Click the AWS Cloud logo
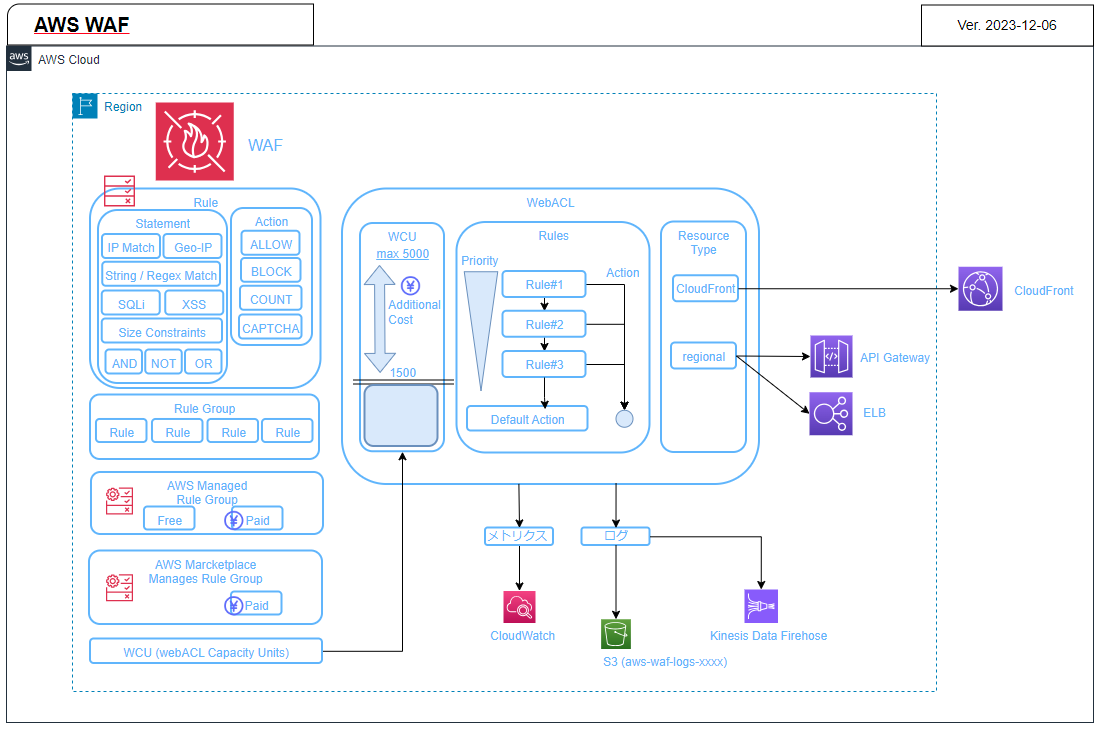Image resolution: width=1097 pixels, height=729 pixels. [18, 59]
